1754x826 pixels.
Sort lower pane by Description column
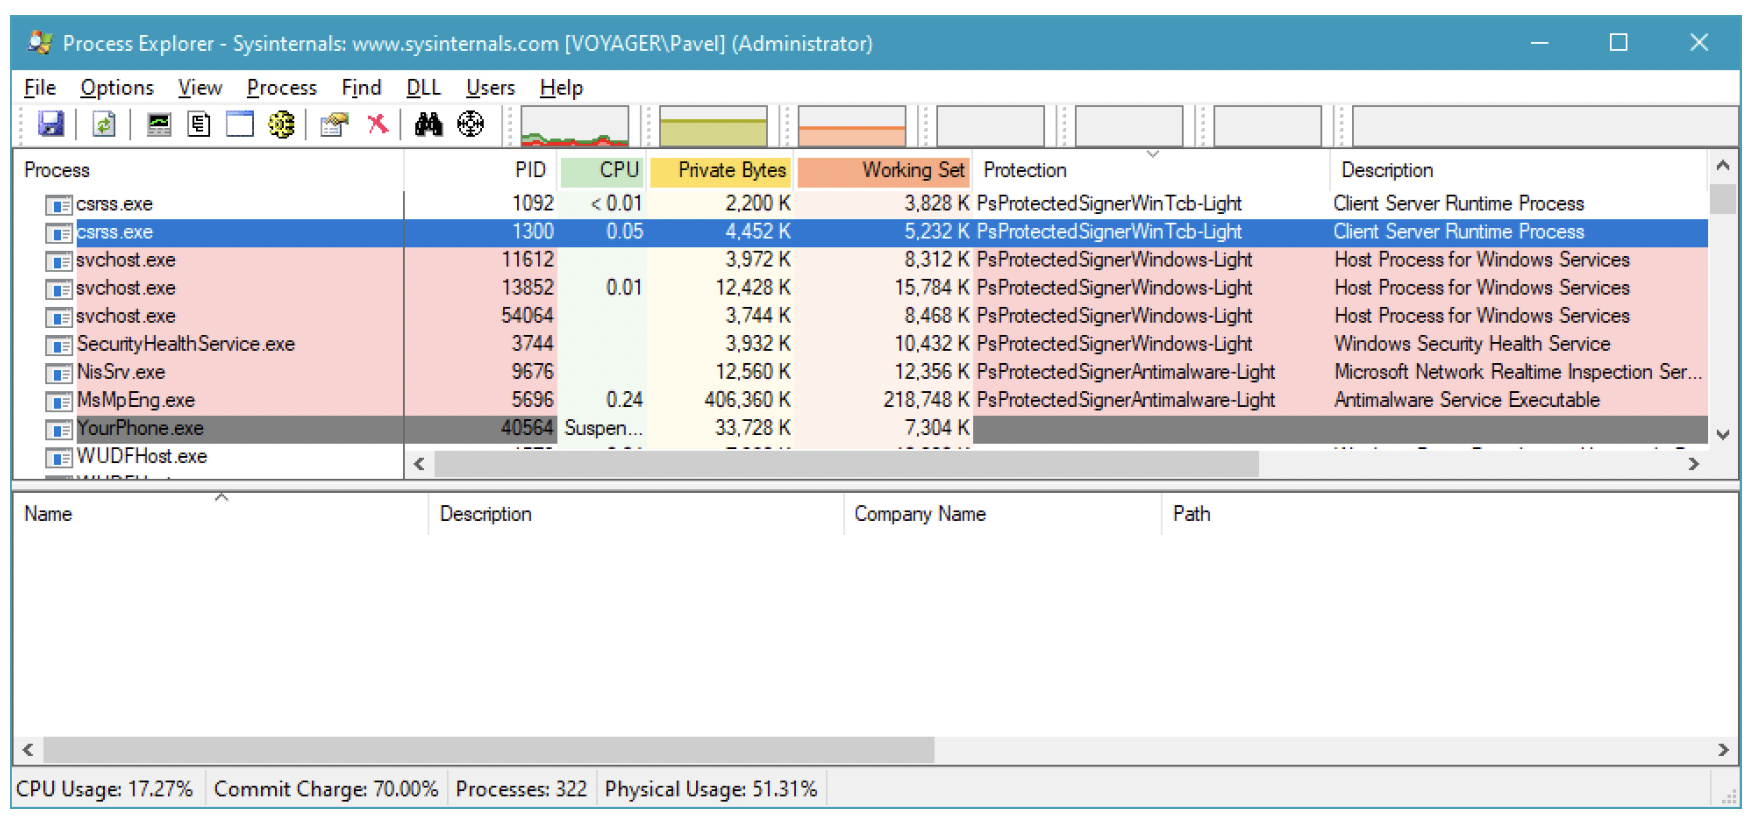click(x=636, y=514)
